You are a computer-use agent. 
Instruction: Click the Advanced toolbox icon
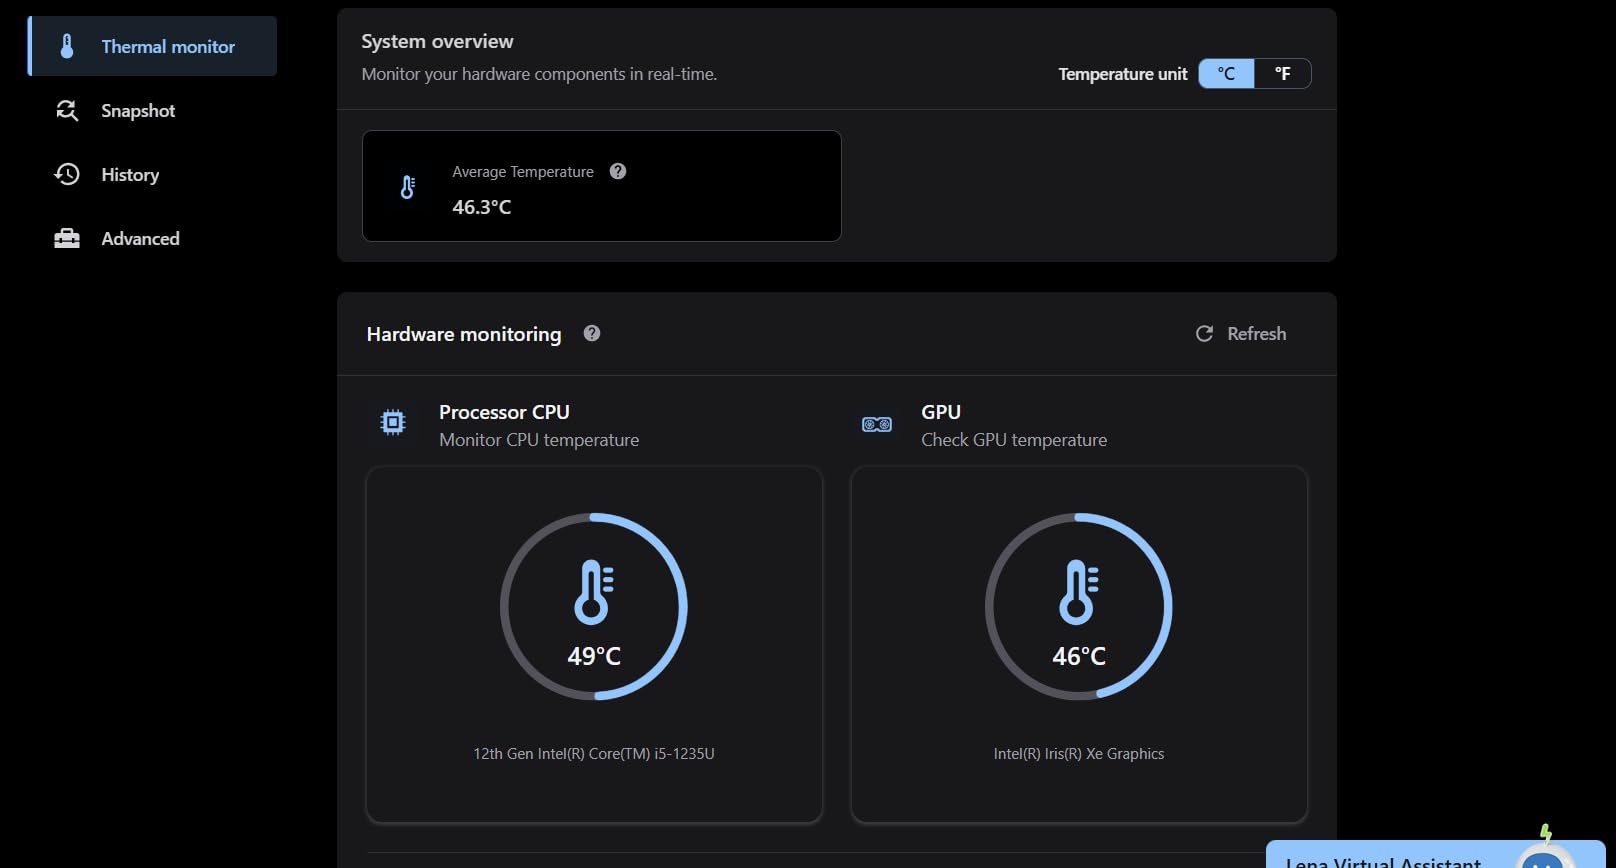tap(67, 238)
